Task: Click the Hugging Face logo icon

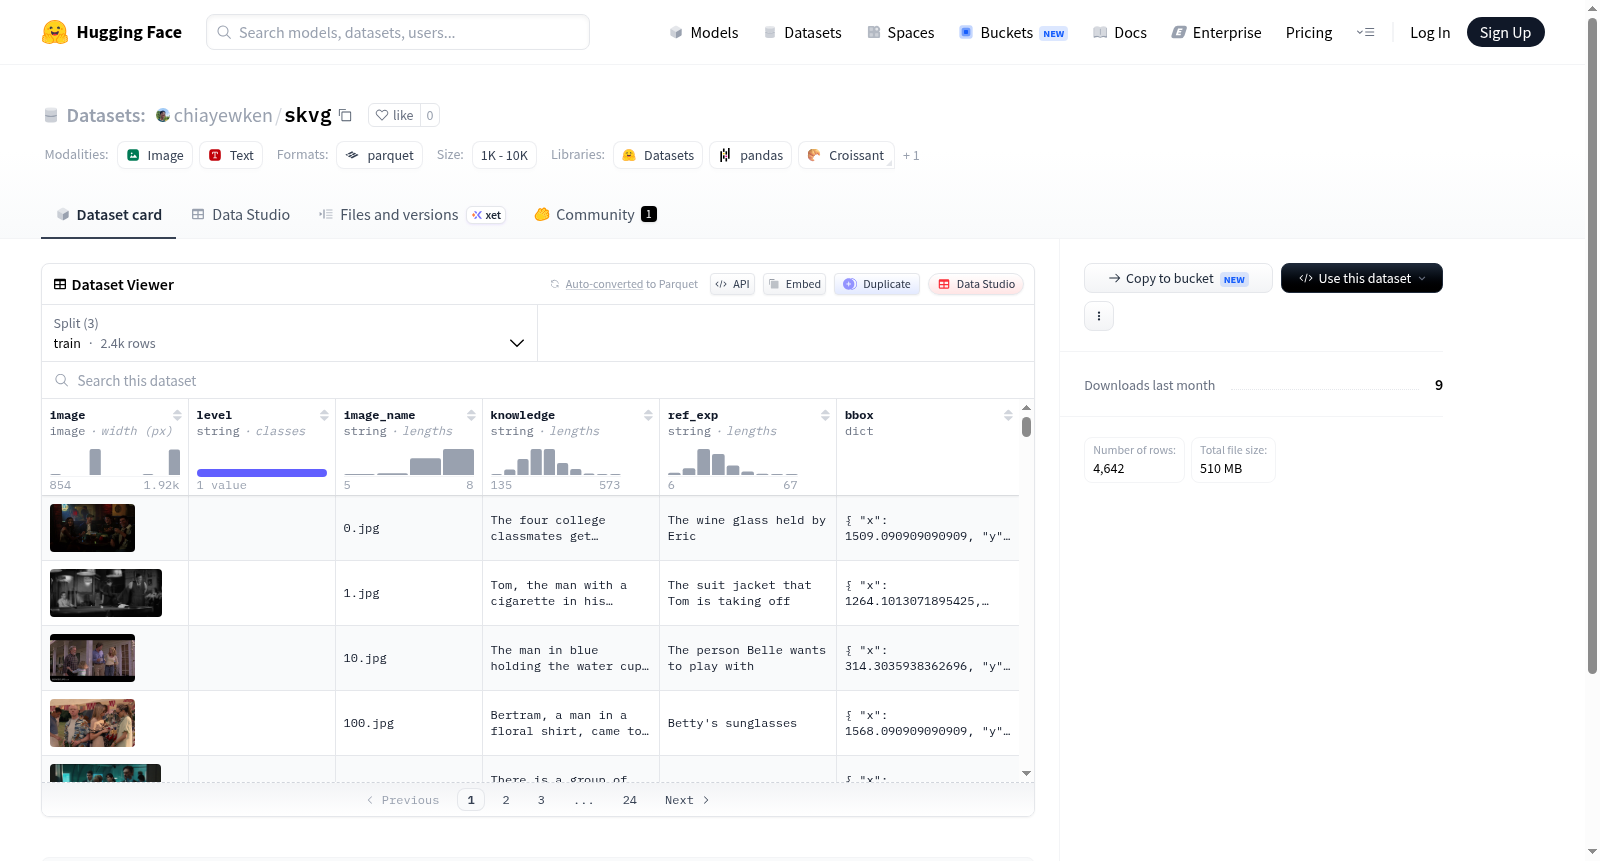Action: 55,32
